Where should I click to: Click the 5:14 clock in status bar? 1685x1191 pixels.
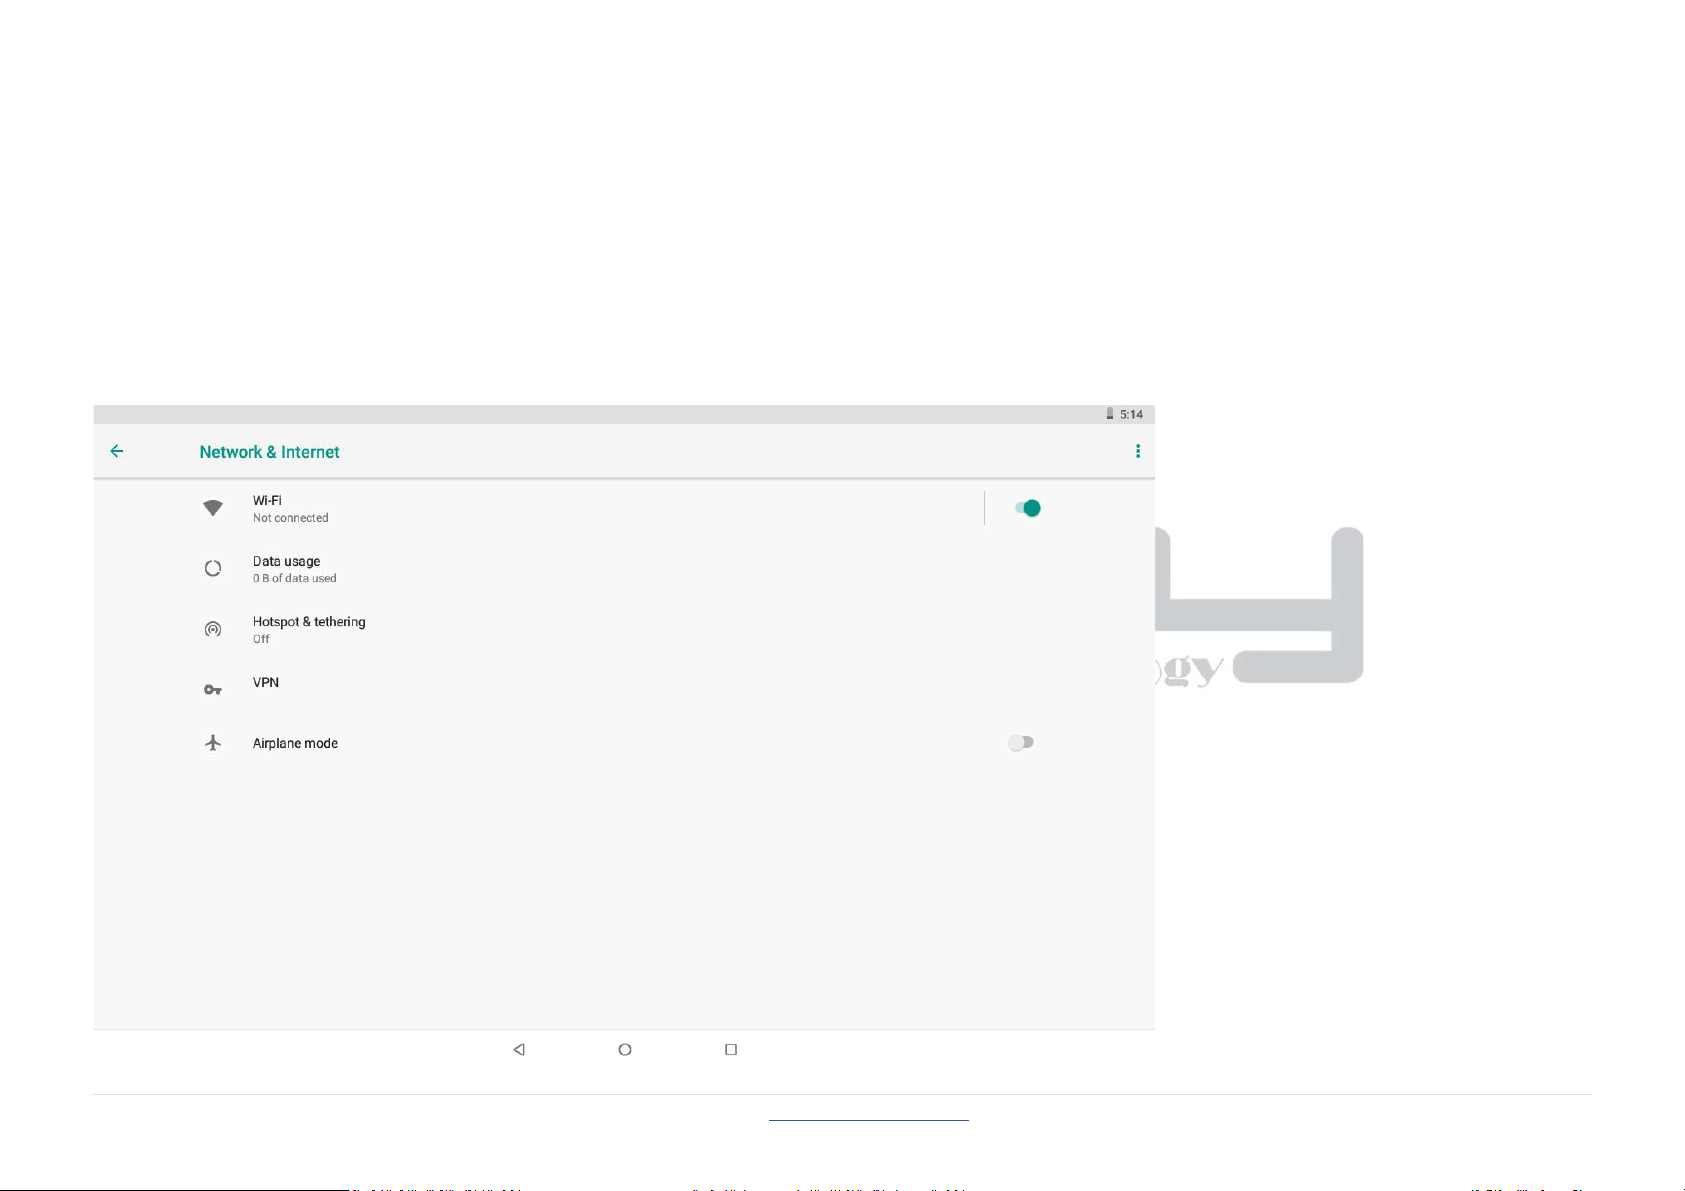pos(1131,414)
